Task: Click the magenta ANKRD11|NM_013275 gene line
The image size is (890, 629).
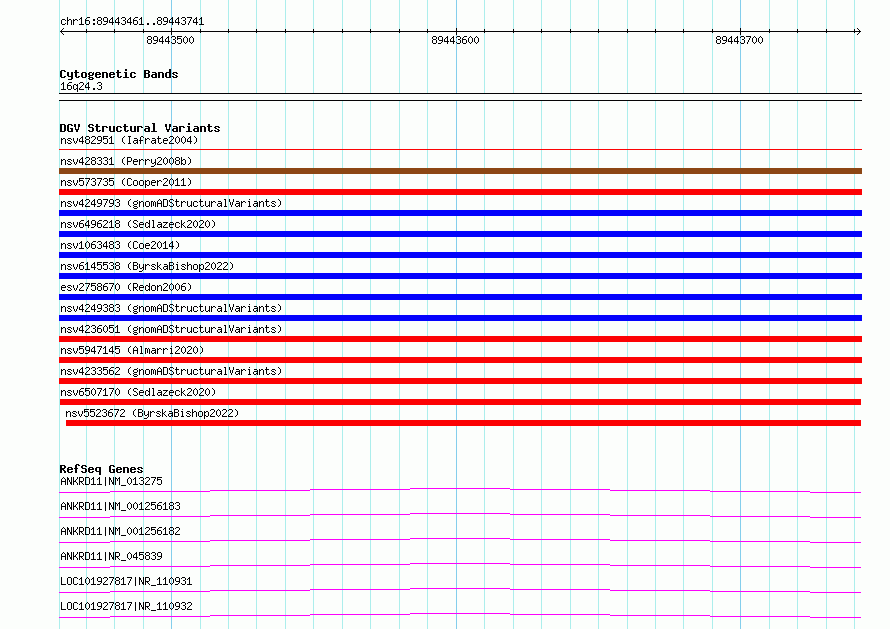Action: 460,490
